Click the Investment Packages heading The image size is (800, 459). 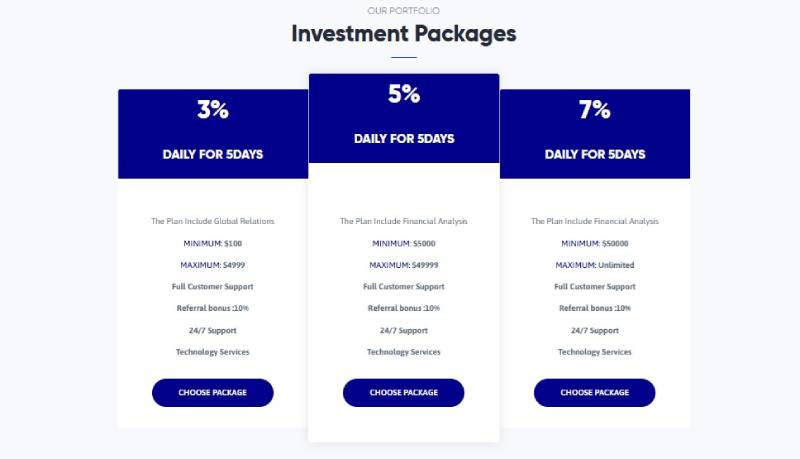(404, 34)
